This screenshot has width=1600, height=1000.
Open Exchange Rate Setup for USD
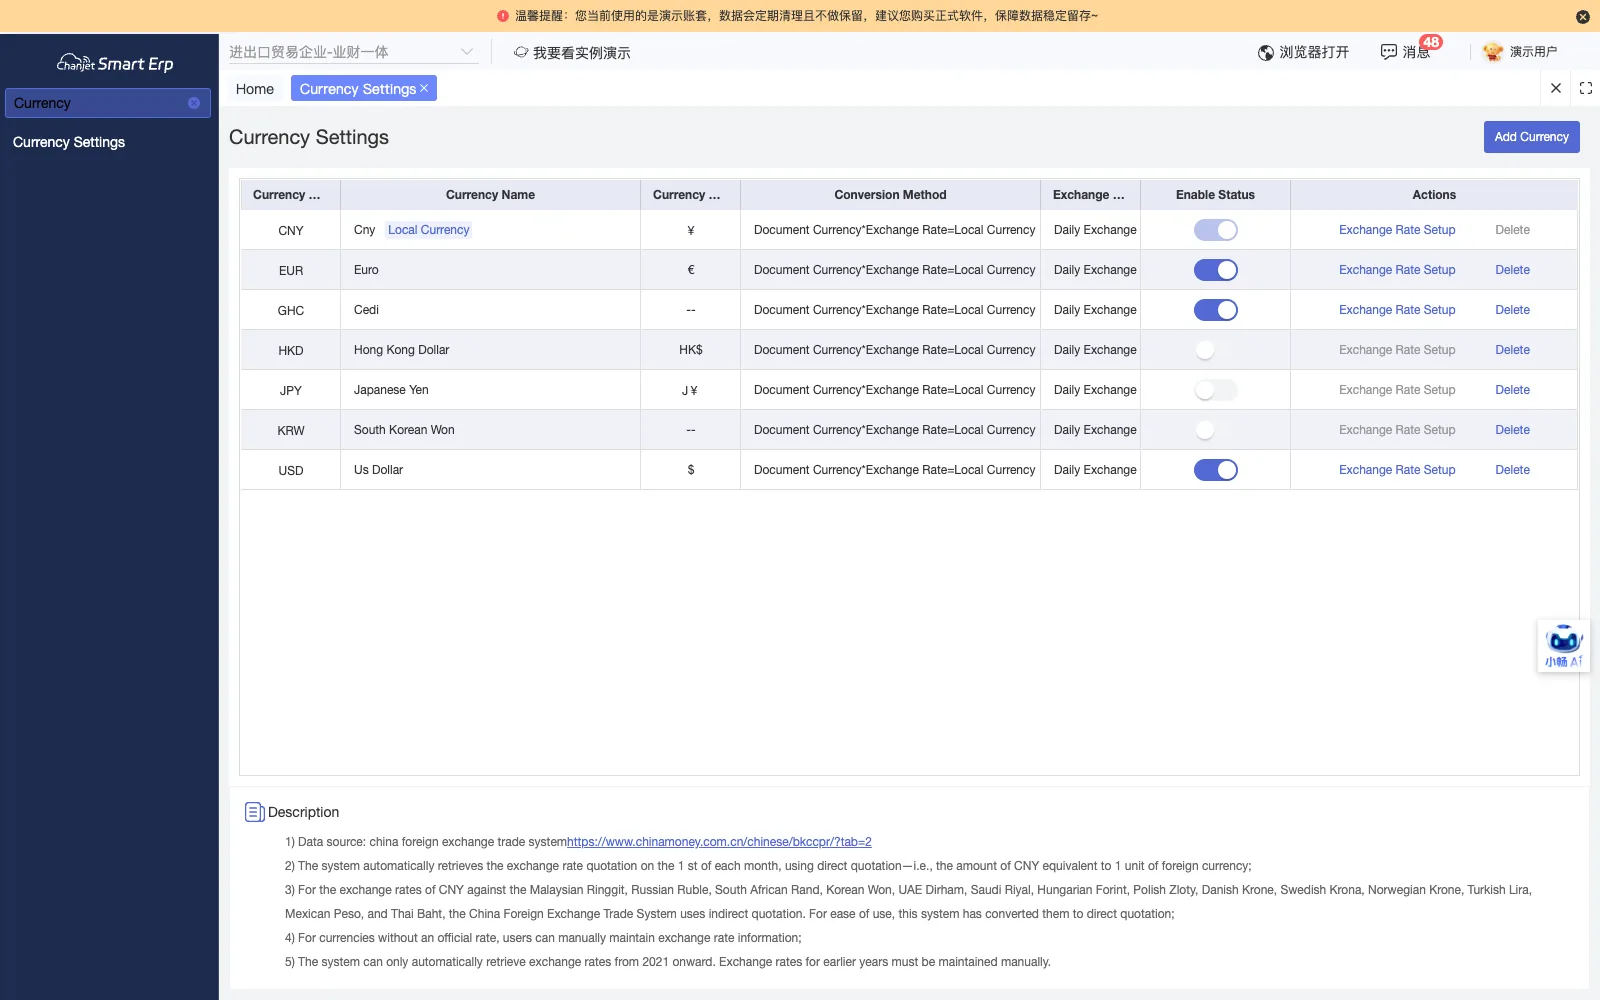(x=1397, y=470)
